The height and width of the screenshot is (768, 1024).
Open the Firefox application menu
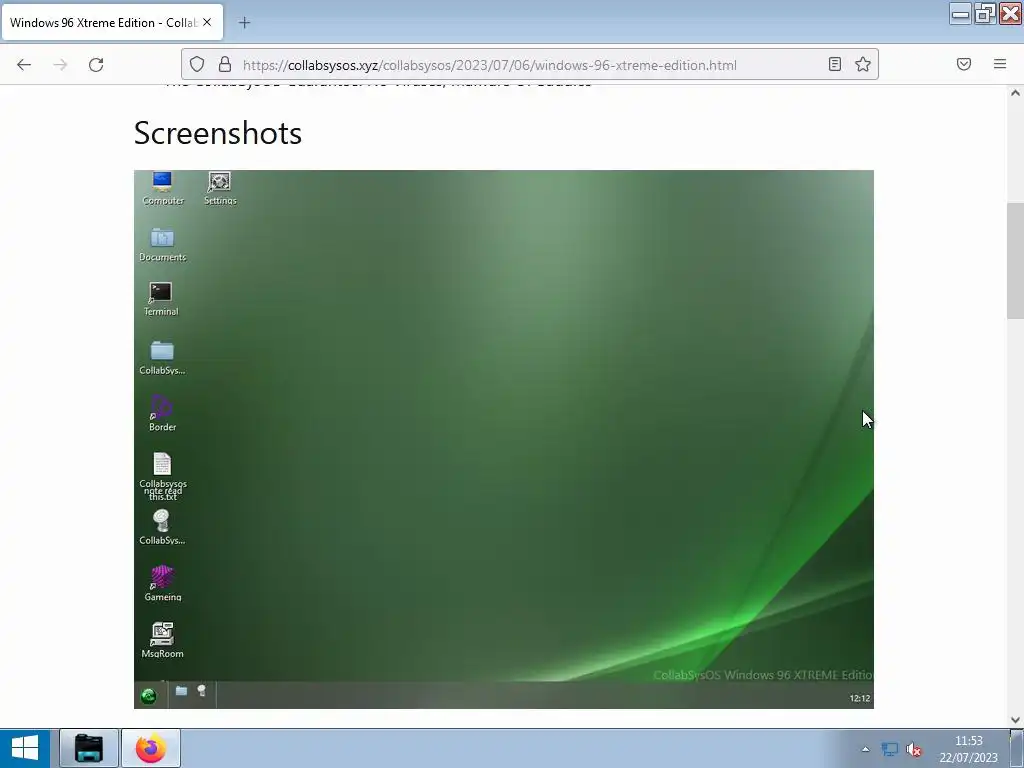(x=1000, y=64)
